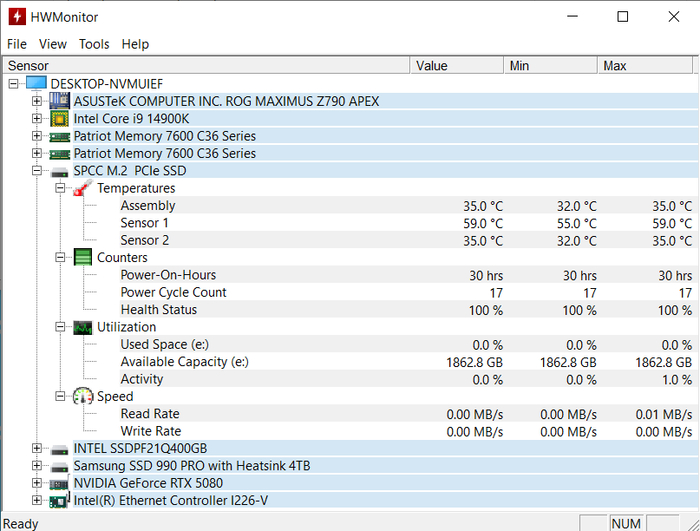Expand the first Patriot Memory node
700x531 pixels.
pyautogui.click(x=37, y=136)
